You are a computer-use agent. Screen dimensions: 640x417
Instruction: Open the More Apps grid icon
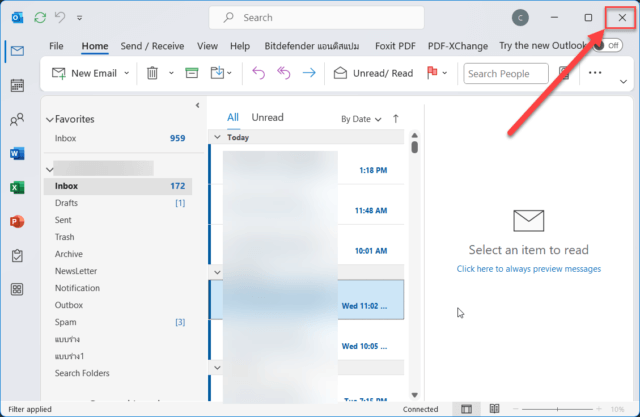coord(17,289)
